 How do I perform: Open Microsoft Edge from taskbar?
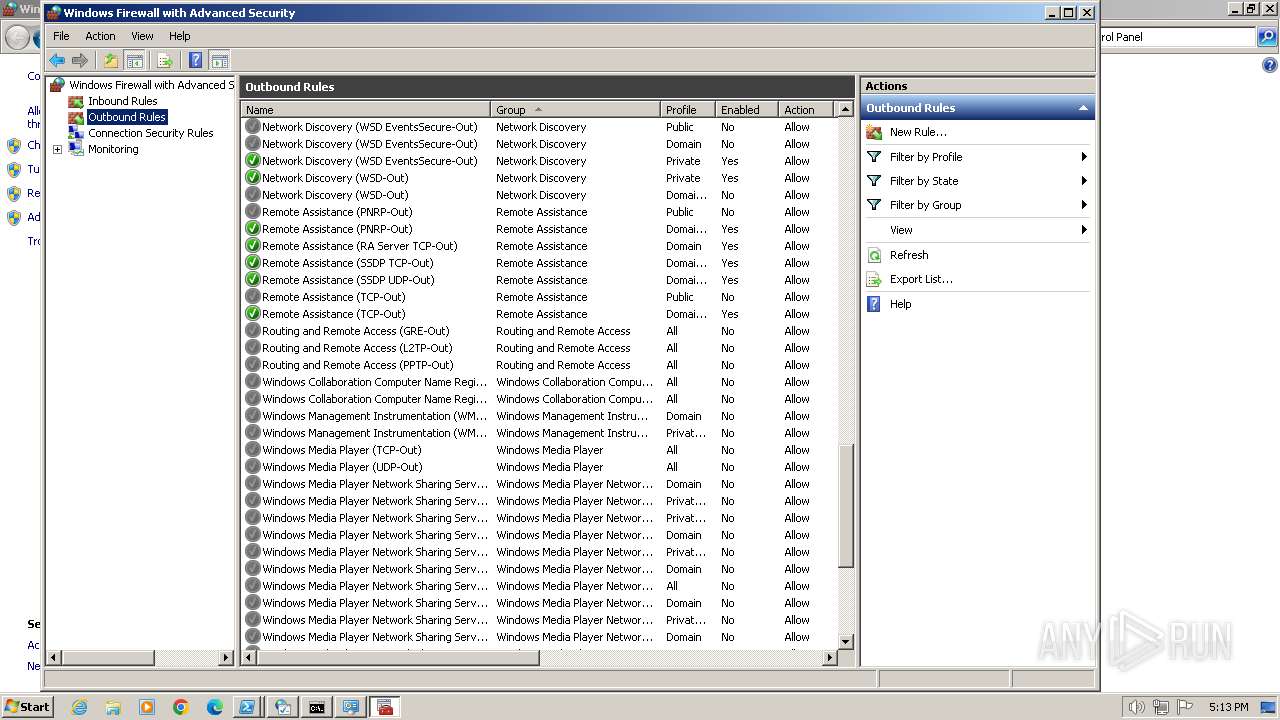click(215, 707)
